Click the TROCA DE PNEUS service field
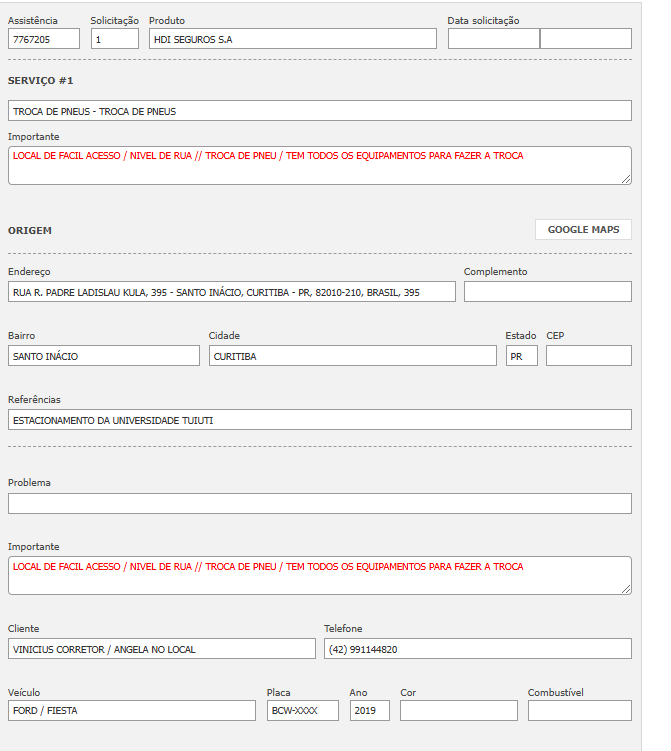671x751 pixels. (319, 111)
